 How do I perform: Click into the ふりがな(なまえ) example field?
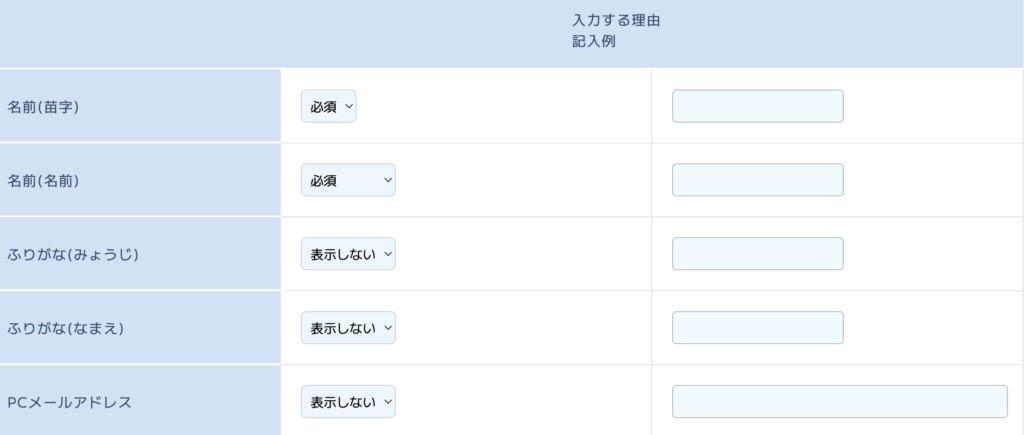tap(757, 328)
